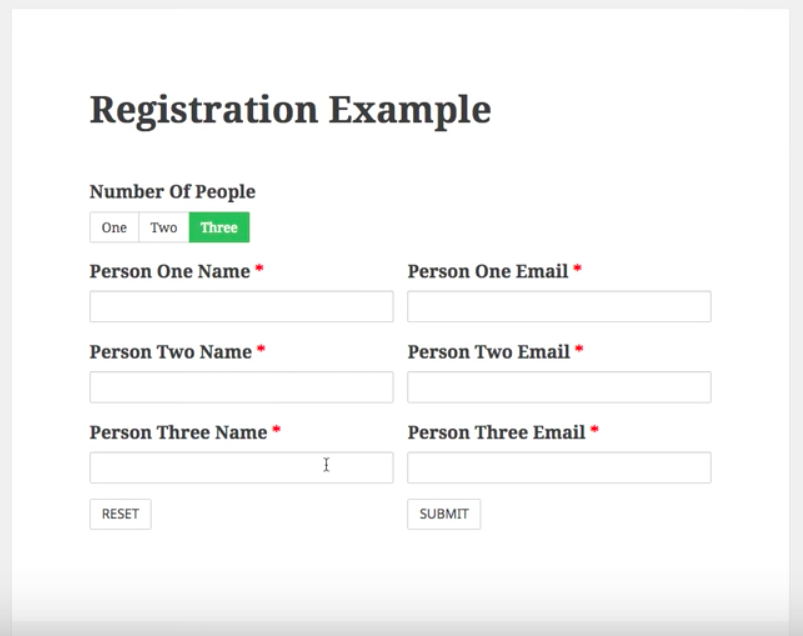Click the Person One Name input field
Viewport: 803px width, 636px height.
241,307
